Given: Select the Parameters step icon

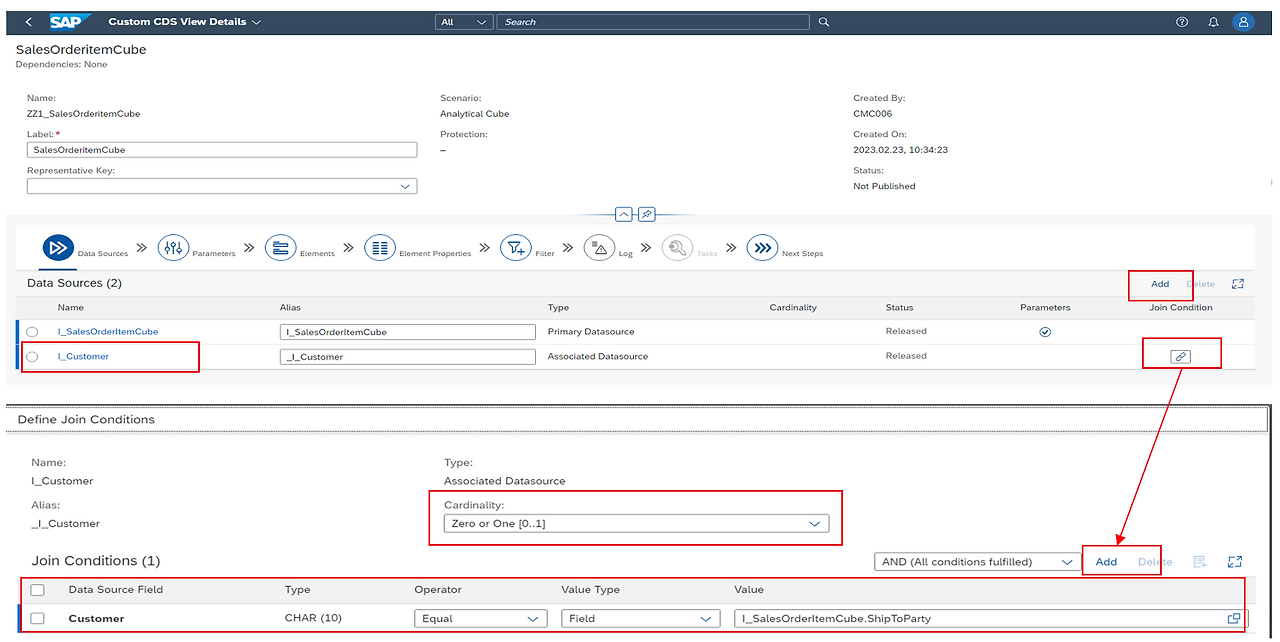Looking at the screenshot, I should click(173, 248).
